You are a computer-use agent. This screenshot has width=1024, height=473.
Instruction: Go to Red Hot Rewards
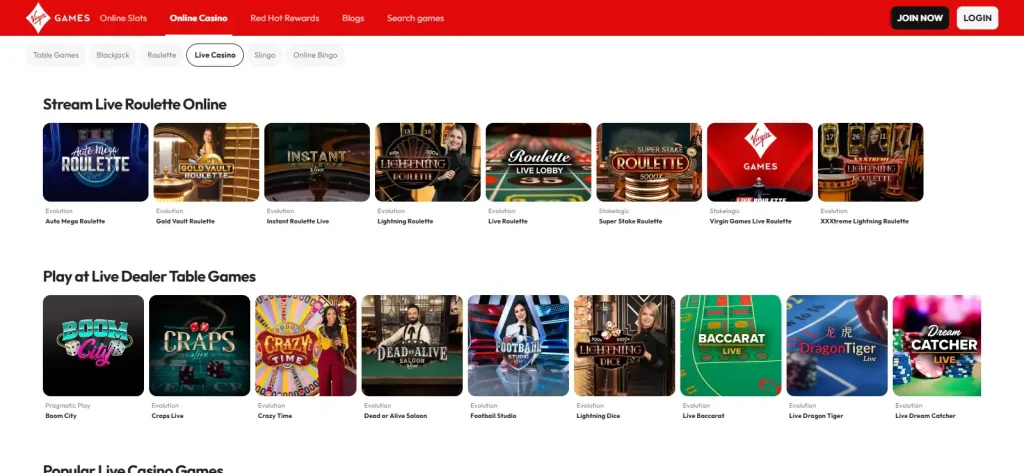(x=285, y=18)
